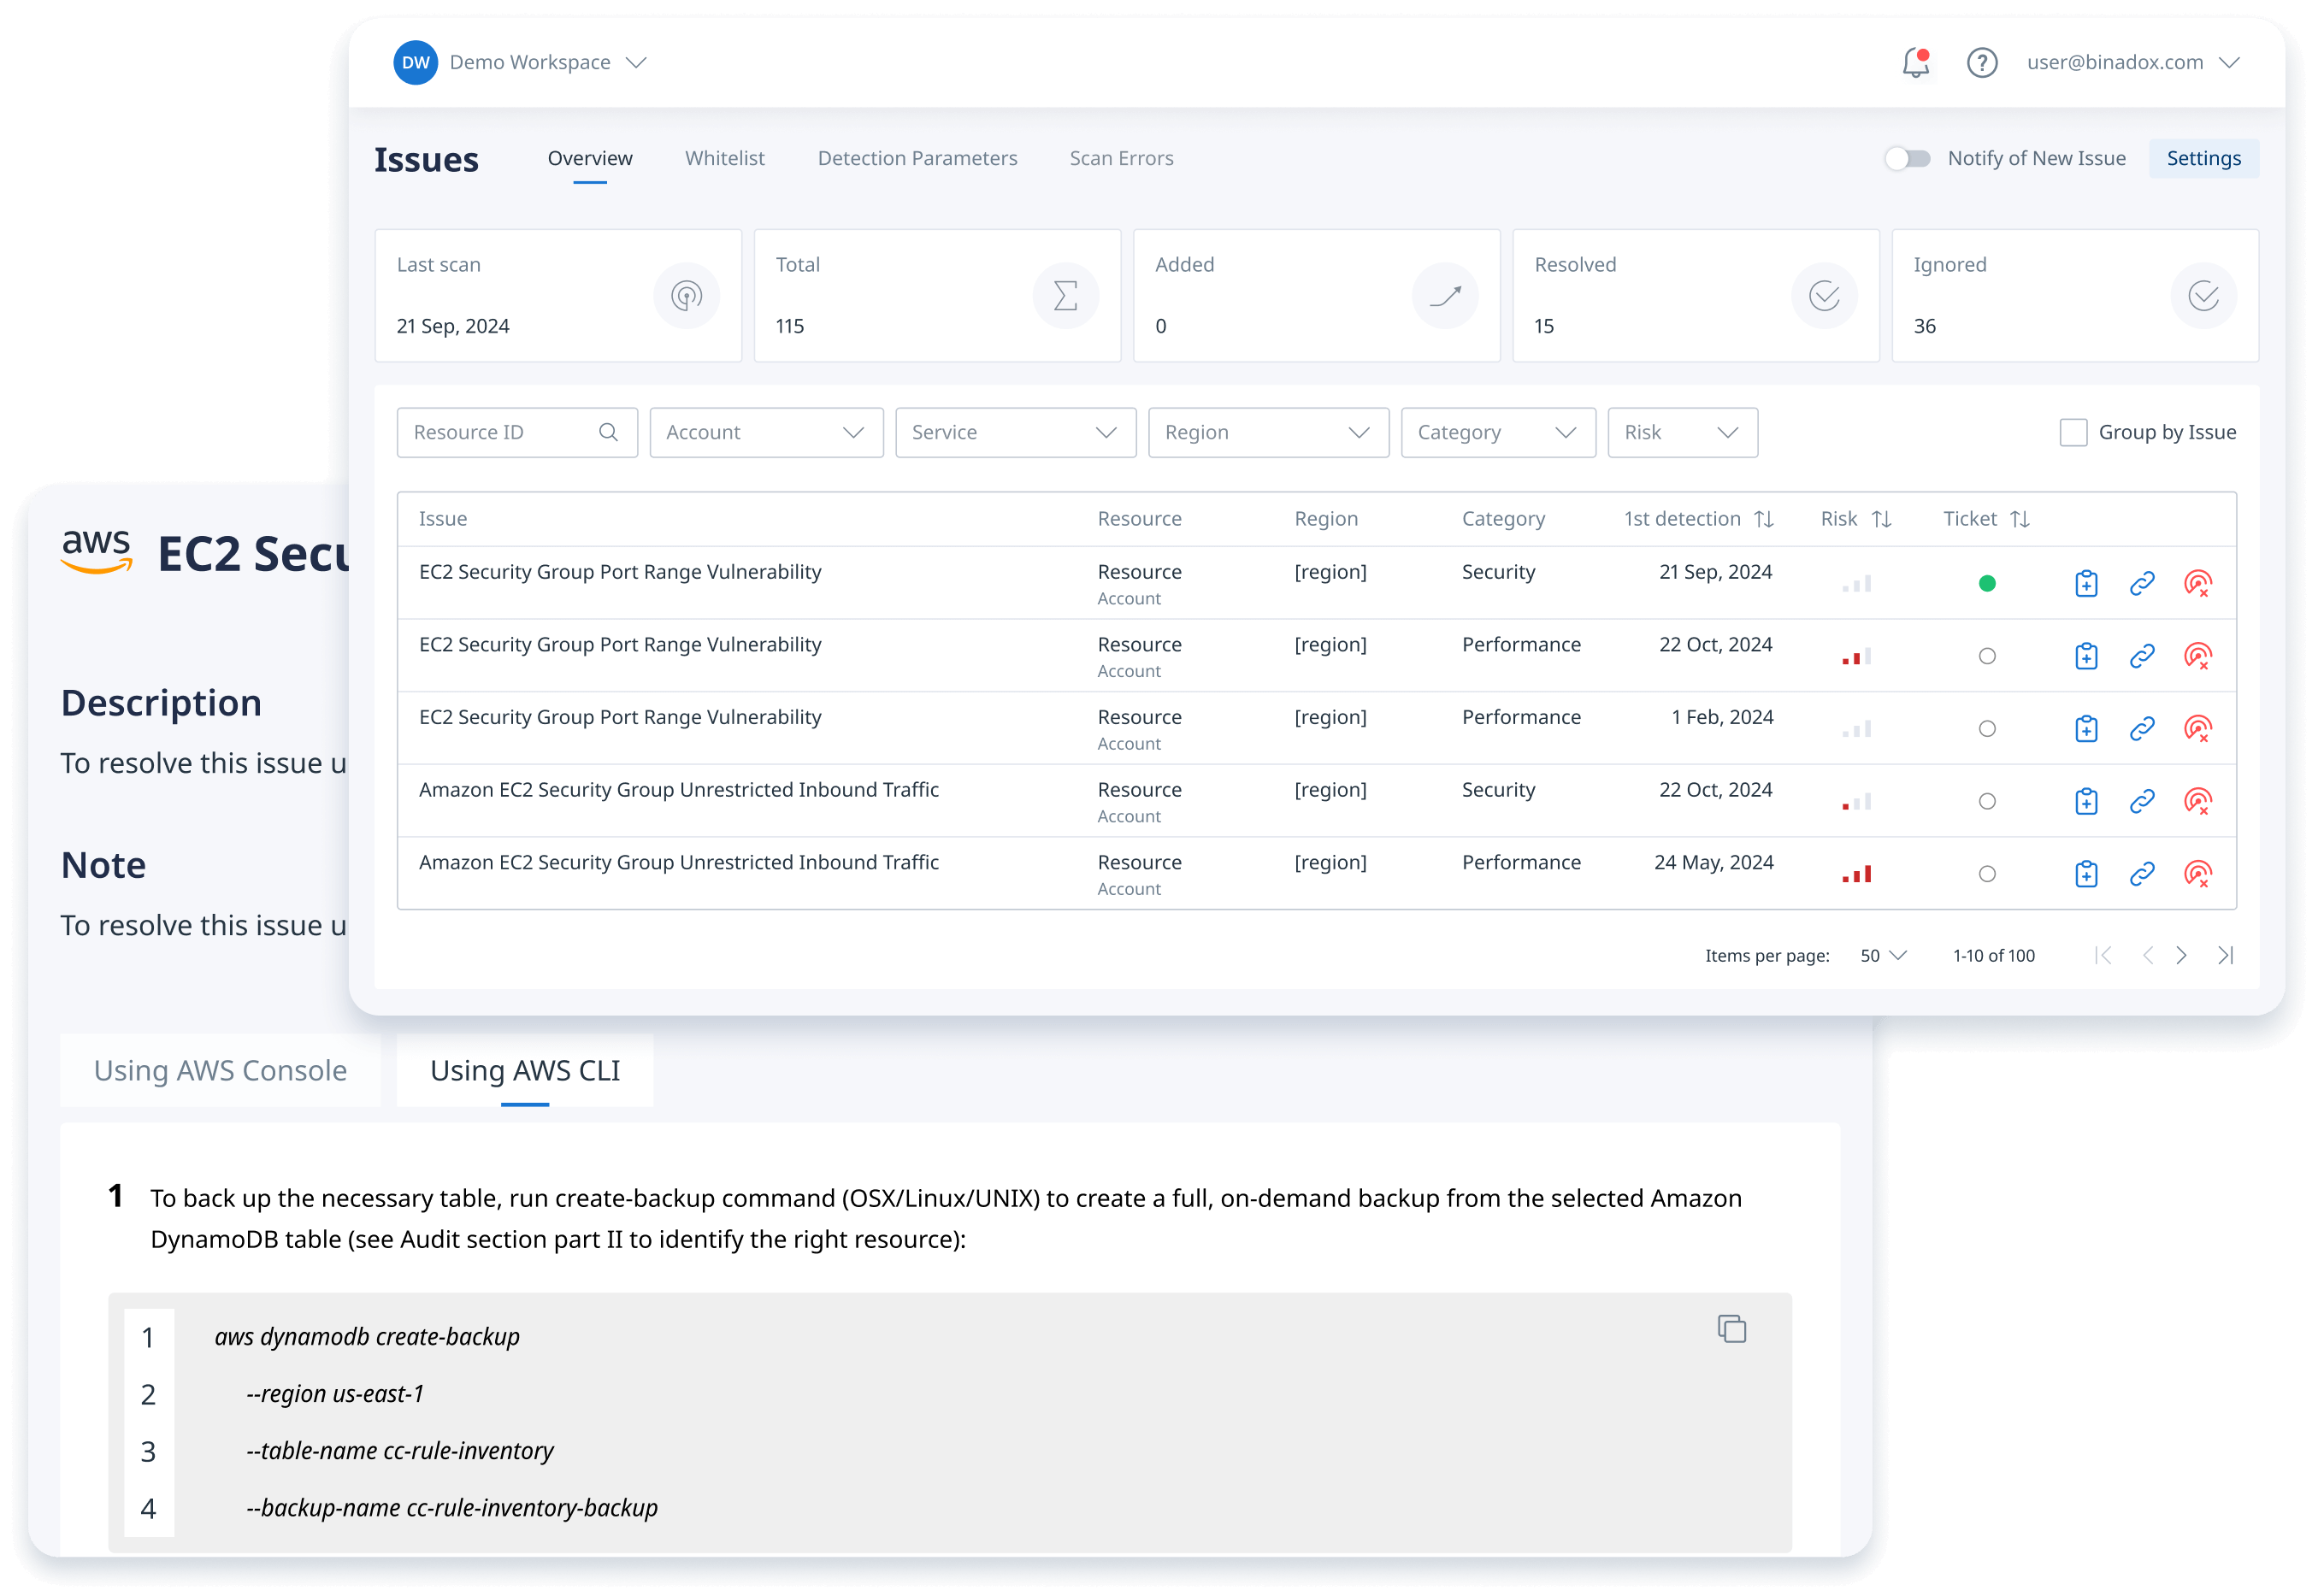
Task: Switch to the Whitelist tab
Action: click(x=724, y=159)
